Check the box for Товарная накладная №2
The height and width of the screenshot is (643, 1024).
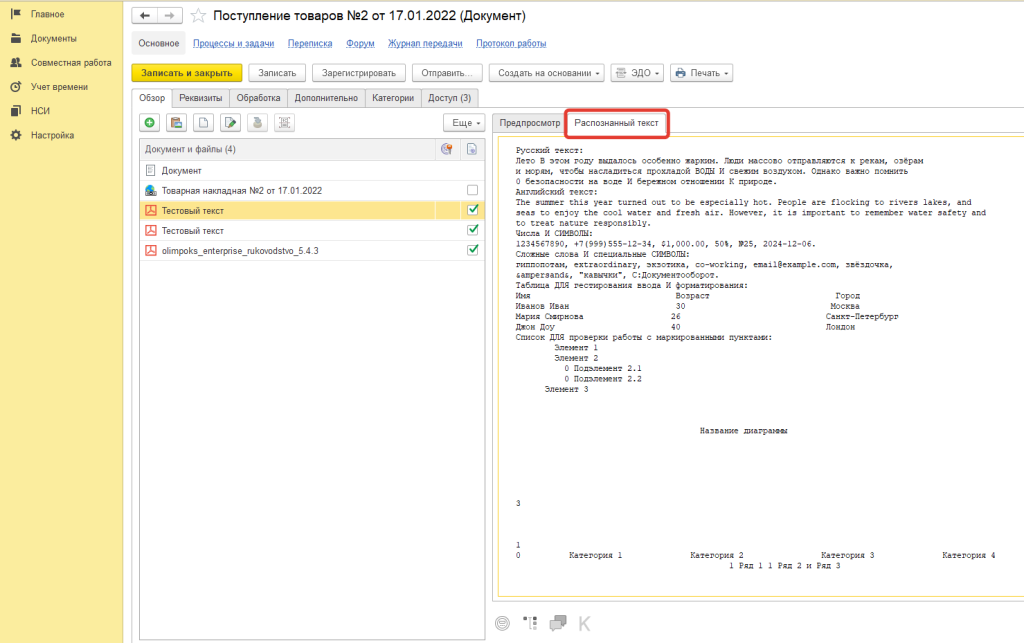472,190
